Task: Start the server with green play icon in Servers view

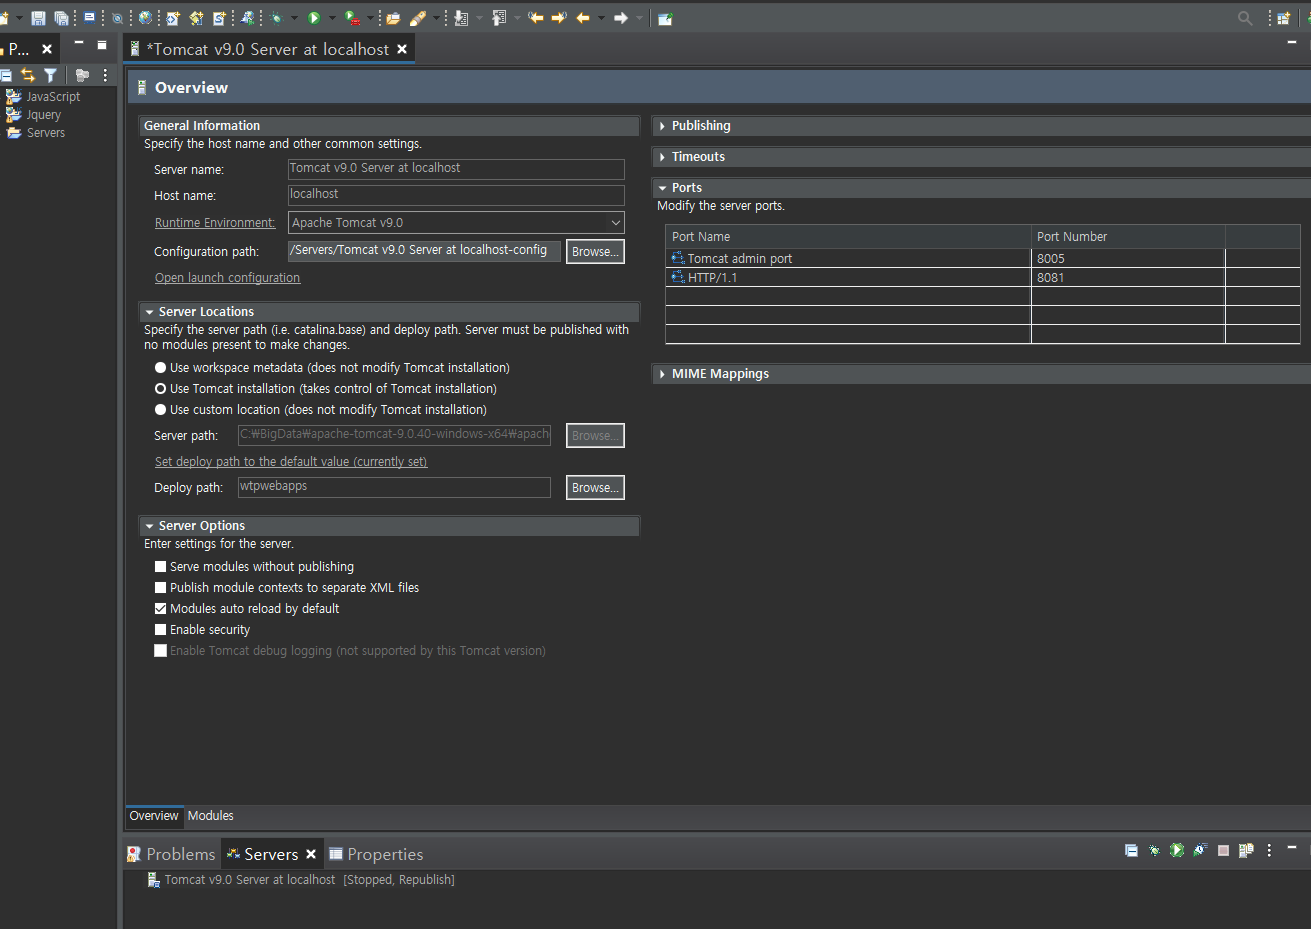Action: pos(1177,850)
